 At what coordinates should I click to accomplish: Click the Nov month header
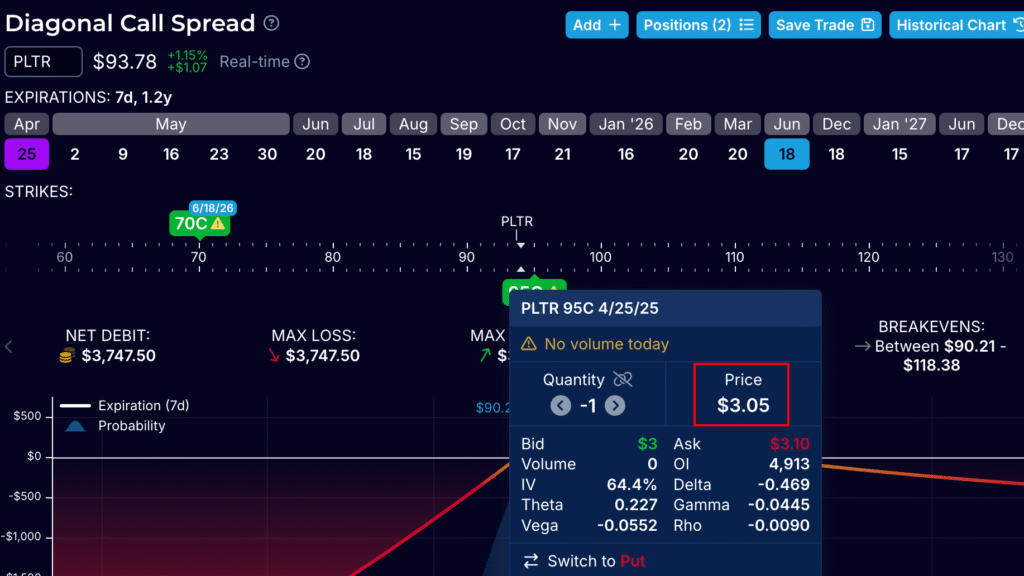[x=562, y=124]
